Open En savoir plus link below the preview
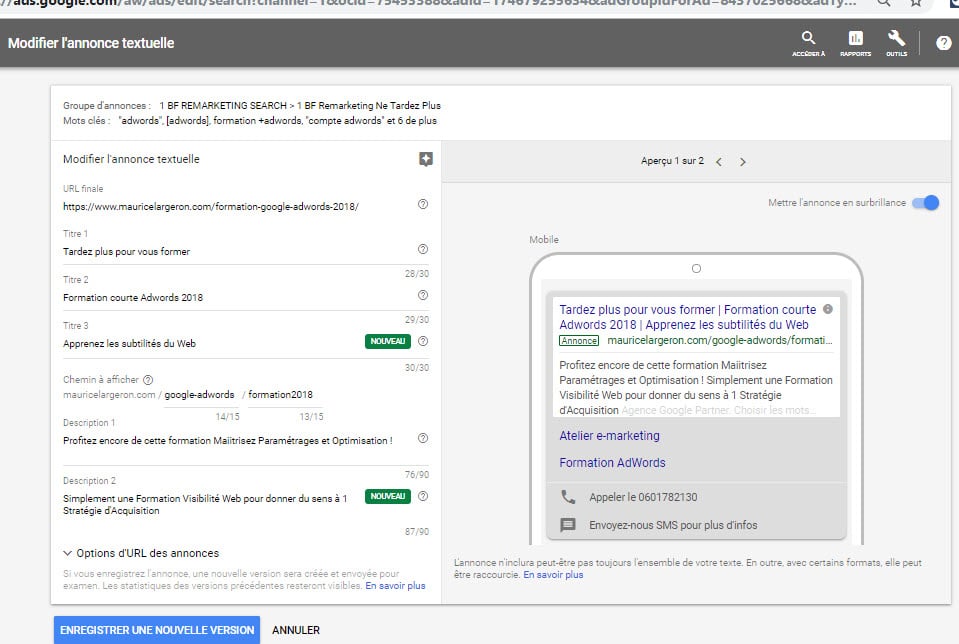 click(554, 575)
